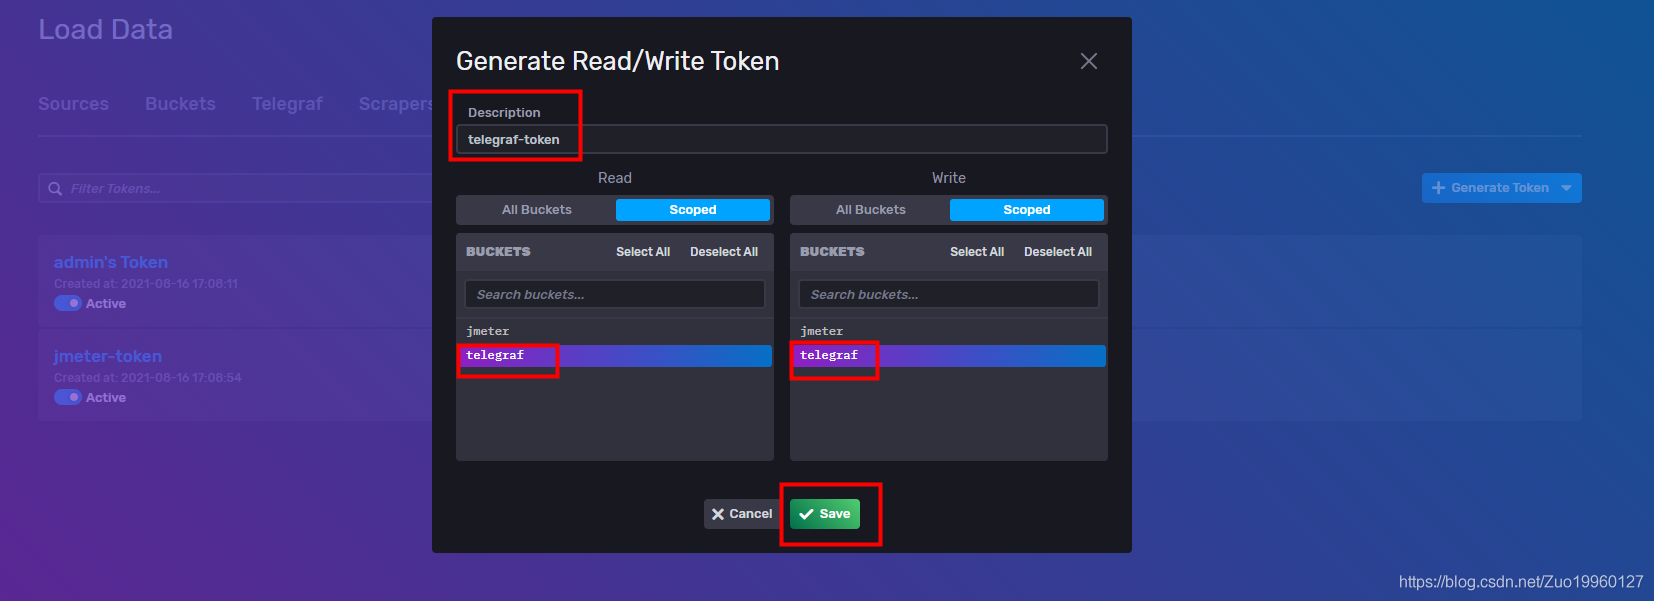The width and height of the screenshot is (1654, 601).
Task: Open the Buckets tab
Action: pyautogui.click(x=180, y=104)
